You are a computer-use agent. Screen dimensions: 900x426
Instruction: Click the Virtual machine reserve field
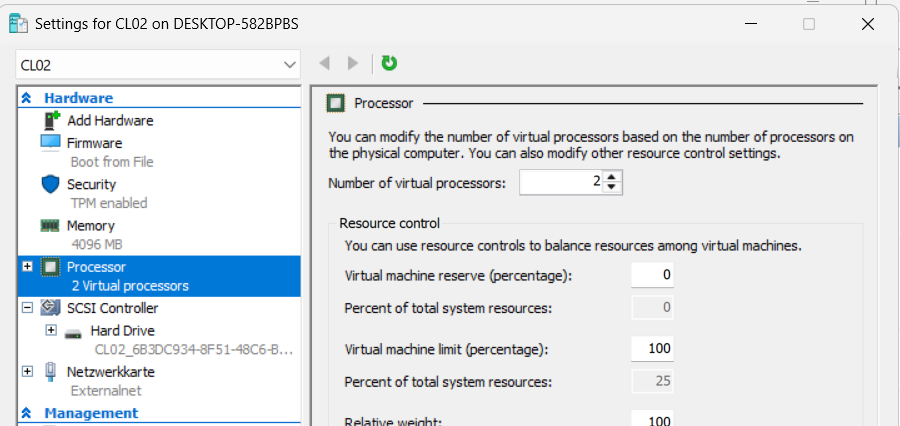pyautogui.click(x=652, y=275)
